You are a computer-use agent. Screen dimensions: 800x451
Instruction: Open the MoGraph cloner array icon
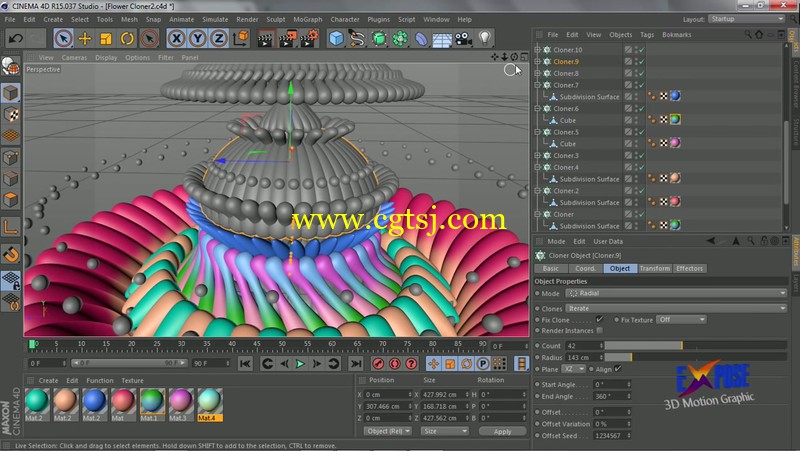click(x=400, y=38)
